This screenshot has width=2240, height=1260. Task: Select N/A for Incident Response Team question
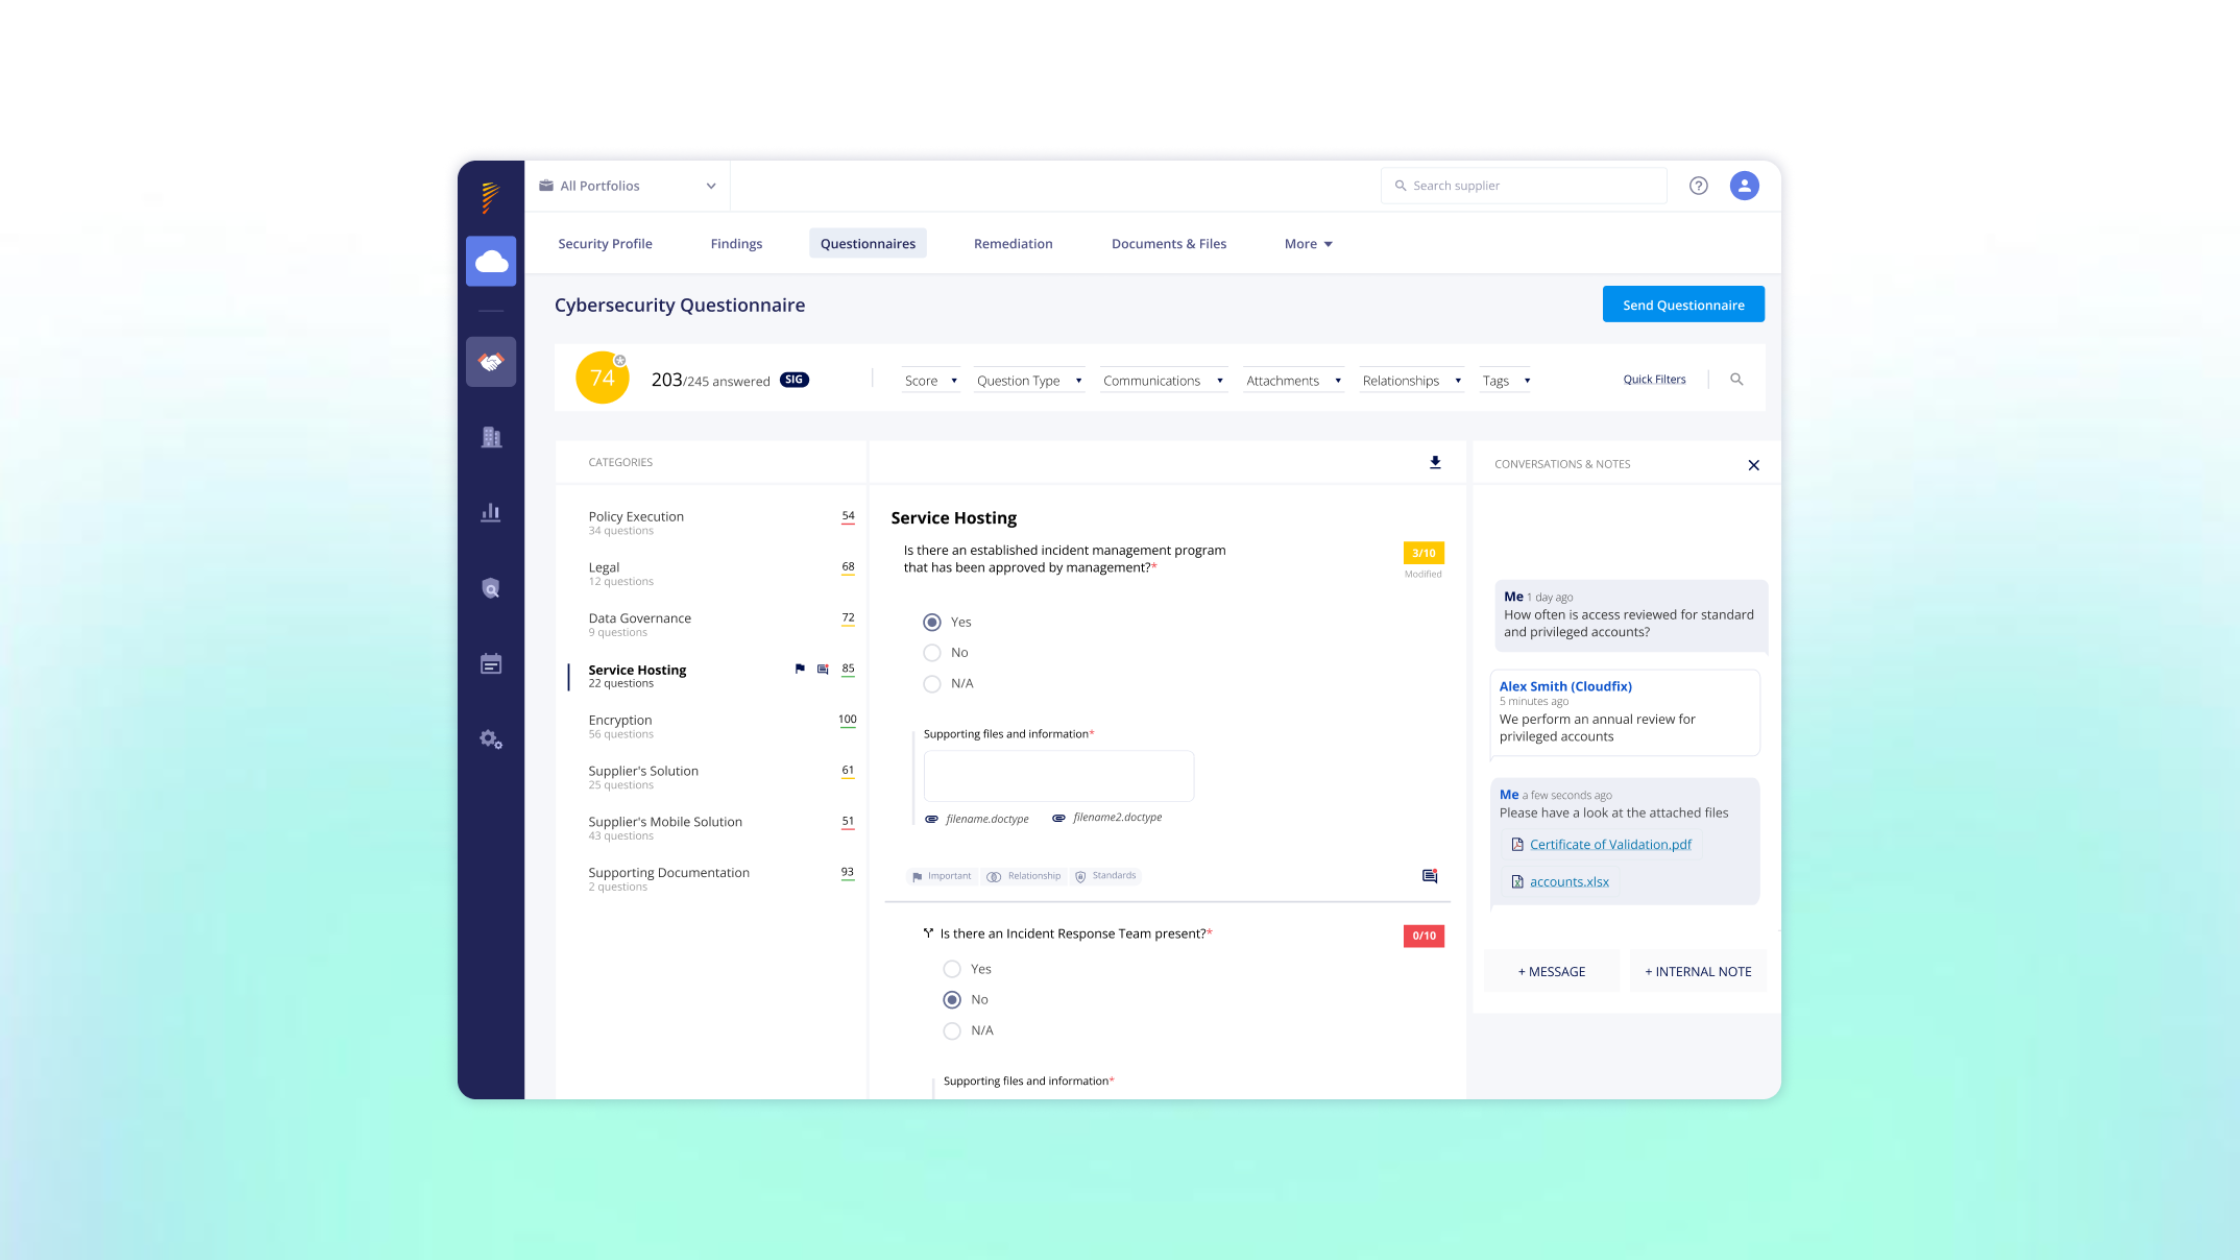tap(952, 1031)
